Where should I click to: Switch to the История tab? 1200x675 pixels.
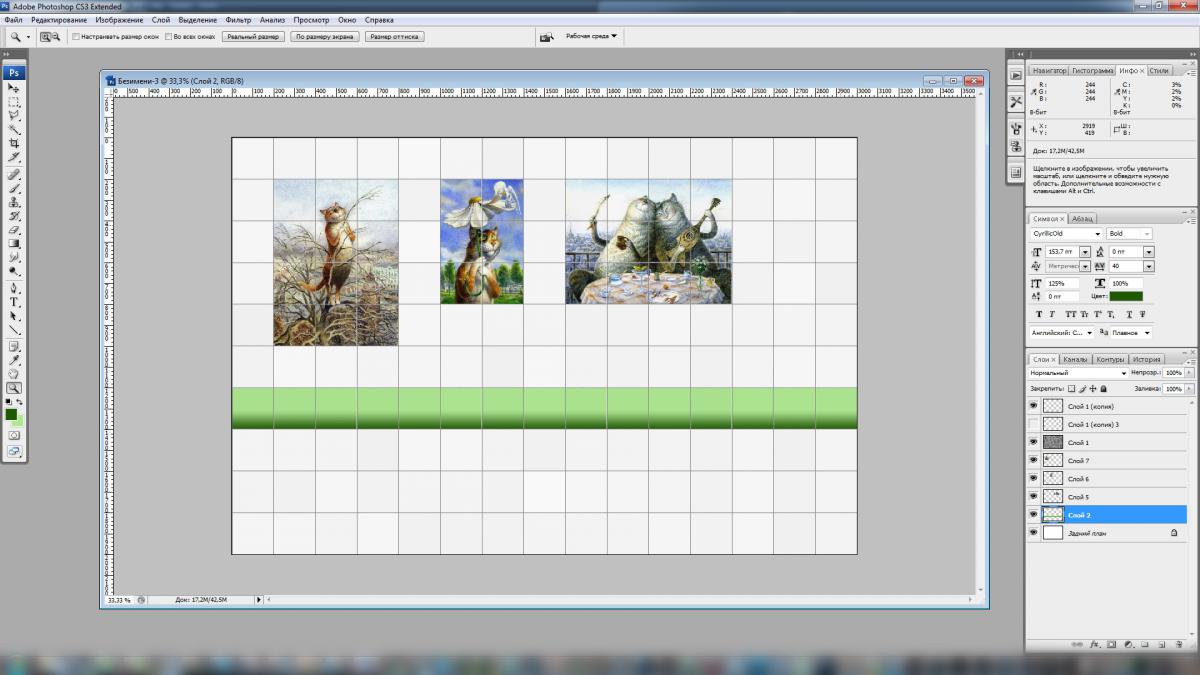pyautogui.click(x=1147, y=359)
